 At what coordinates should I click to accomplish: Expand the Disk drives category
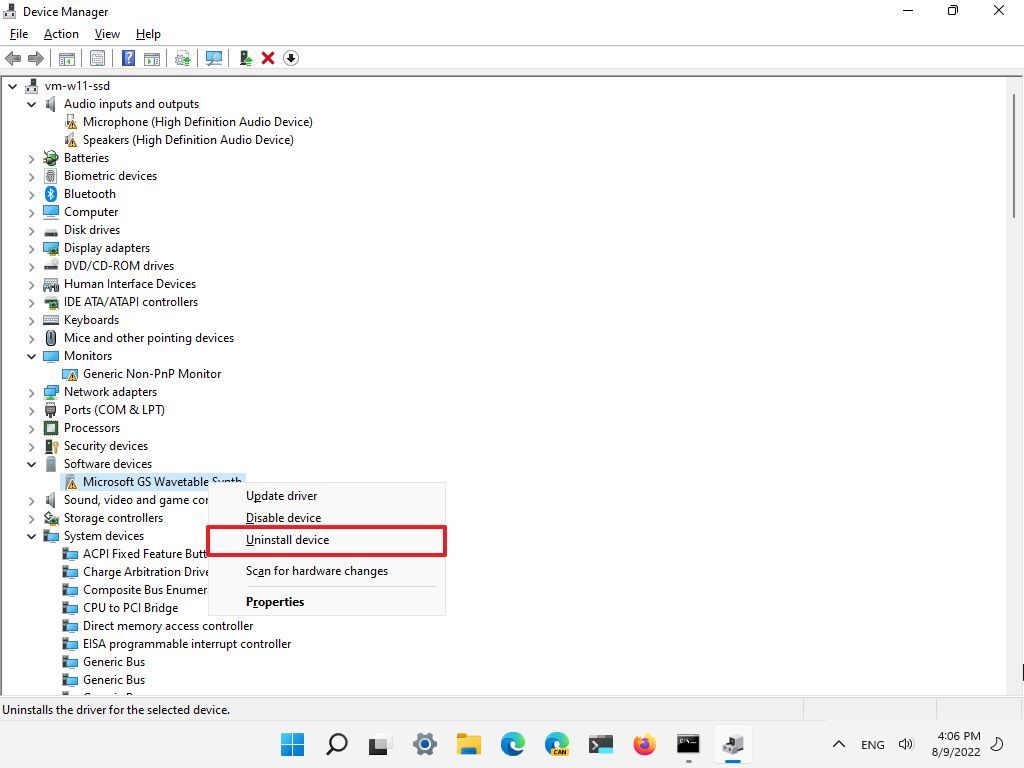pos(31,230)
